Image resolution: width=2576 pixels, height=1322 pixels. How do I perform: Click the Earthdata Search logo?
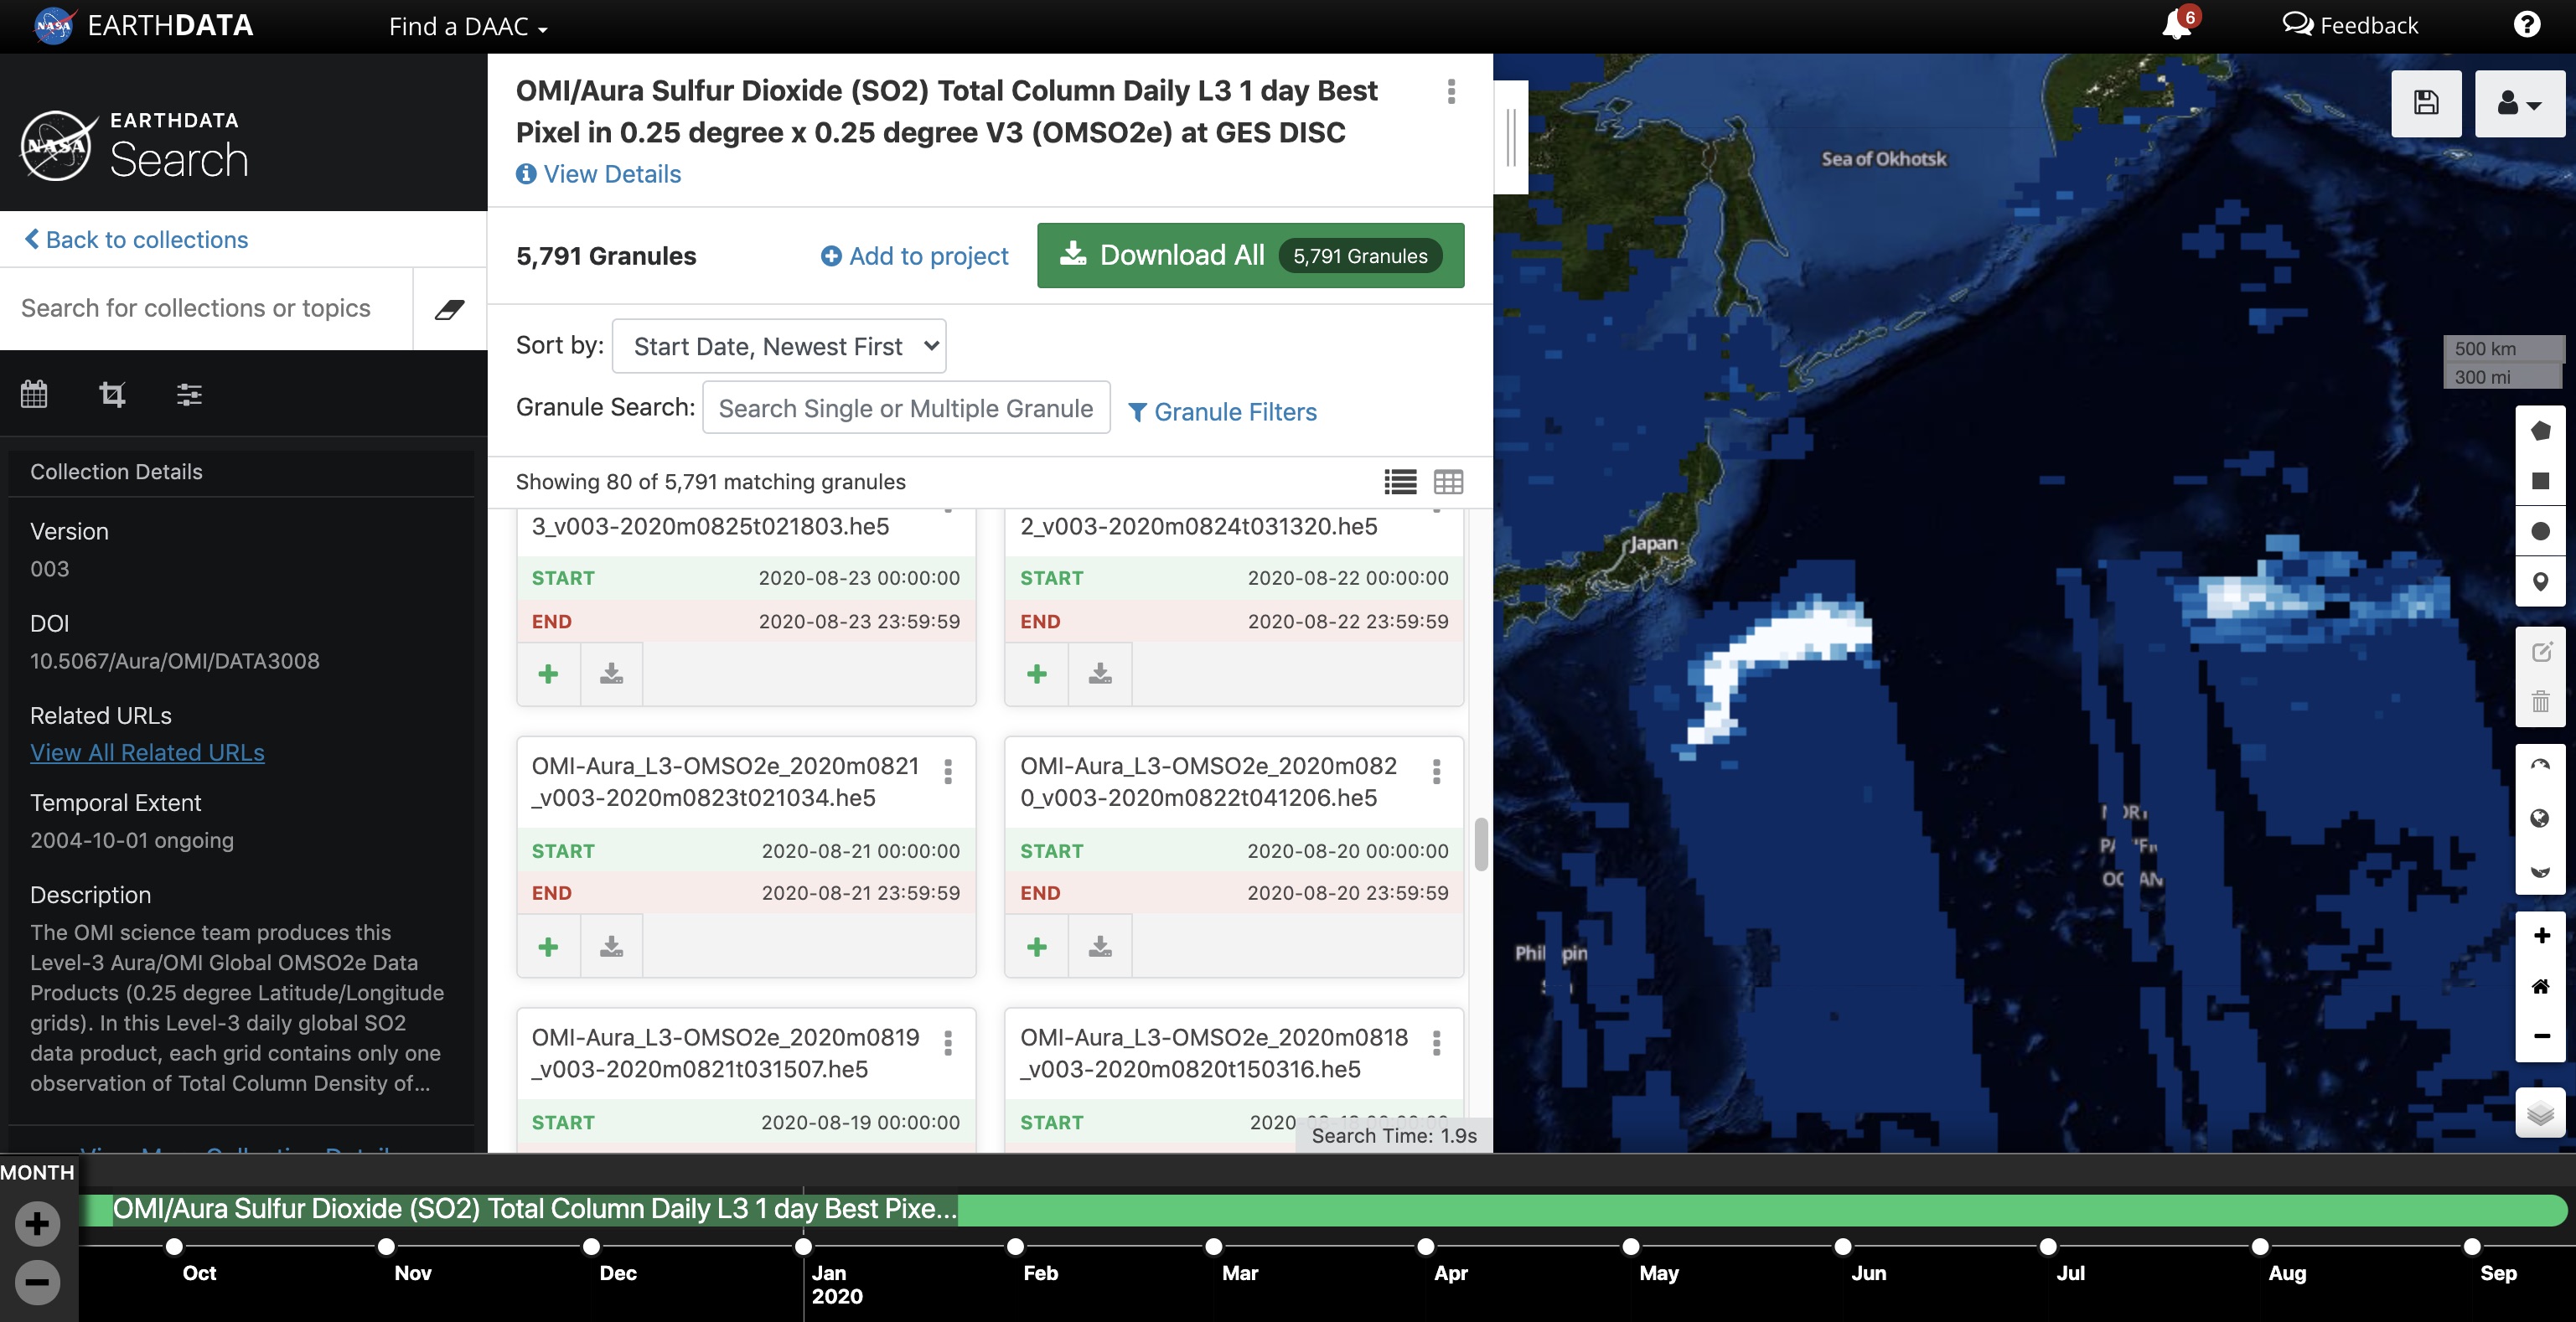(136, 146)
